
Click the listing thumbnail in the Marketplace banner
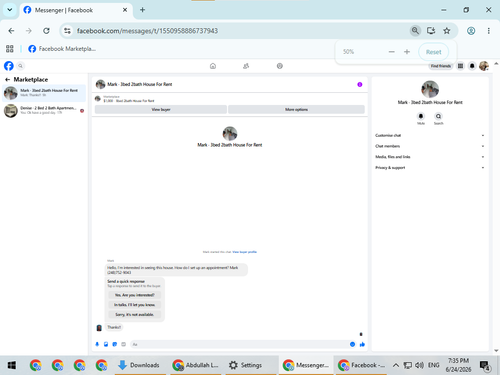[98, 98]
